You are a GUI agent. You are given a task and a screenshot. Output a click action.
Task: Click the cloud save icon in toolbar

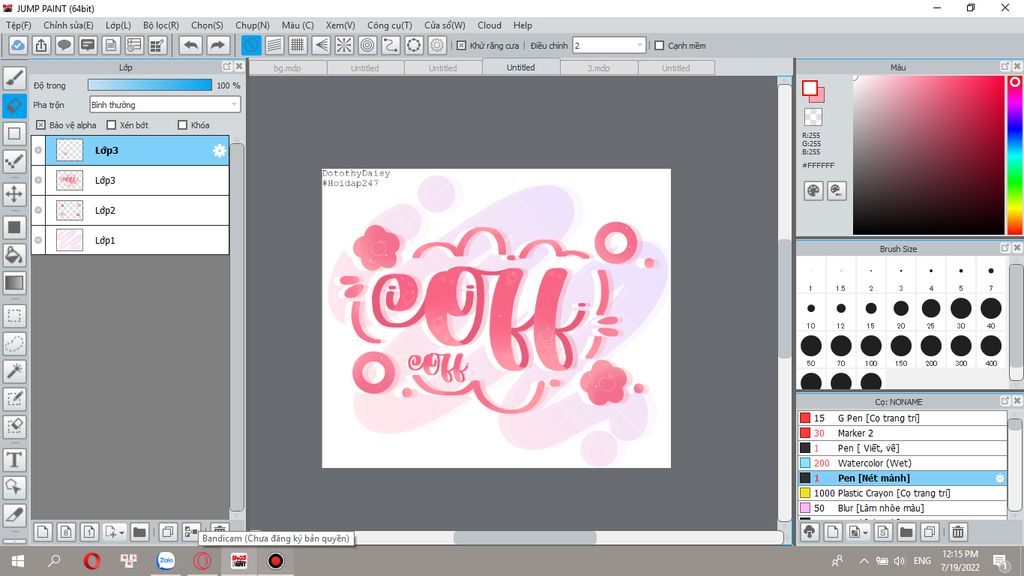pyautogui.click(x=18, y=46)
